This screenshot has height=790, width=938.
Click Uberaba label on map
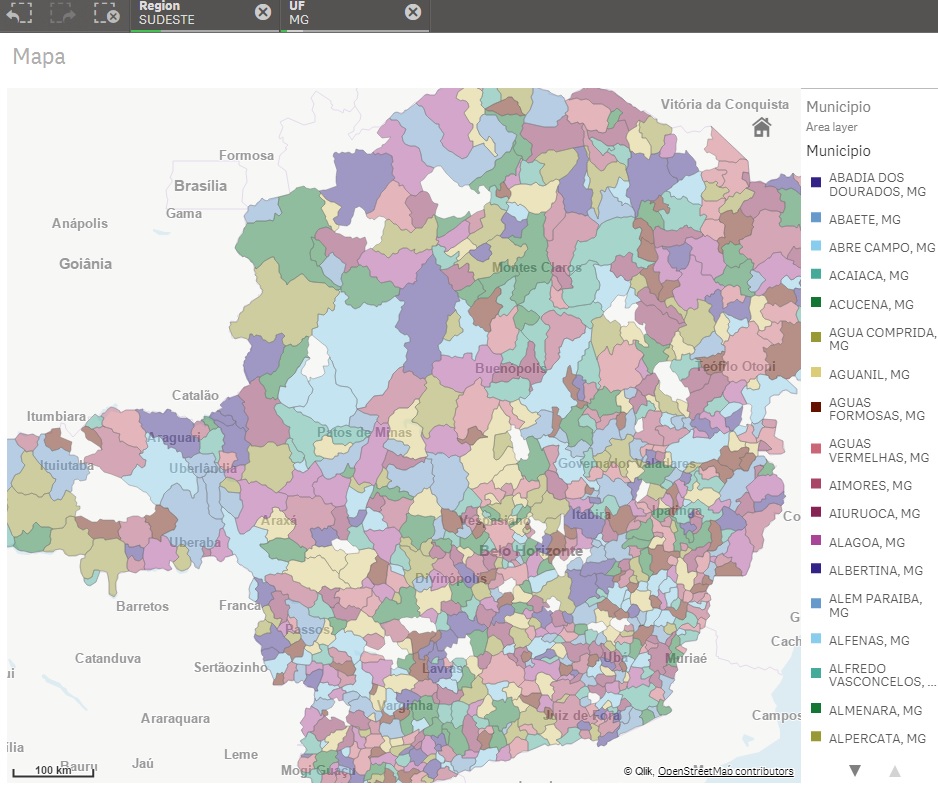click(x=194, y=542)
